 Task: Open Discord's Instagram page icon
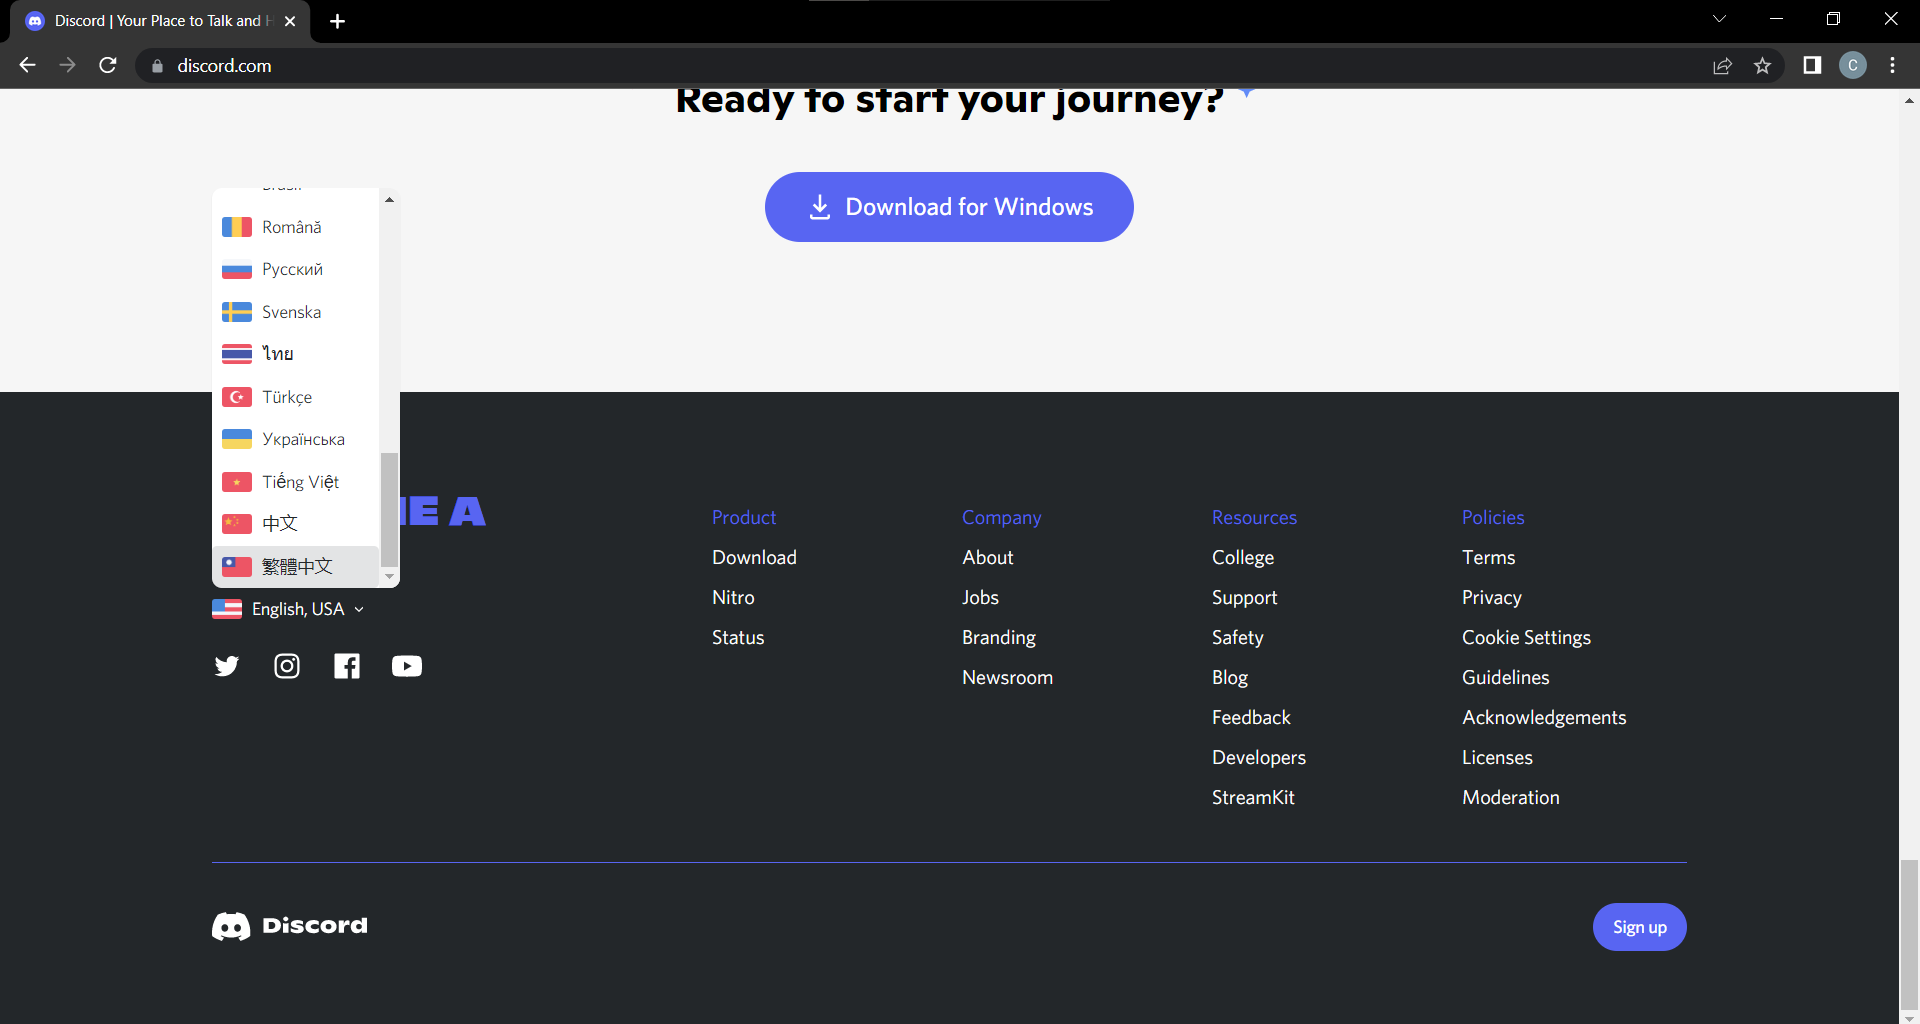click(x=287, y=666)
